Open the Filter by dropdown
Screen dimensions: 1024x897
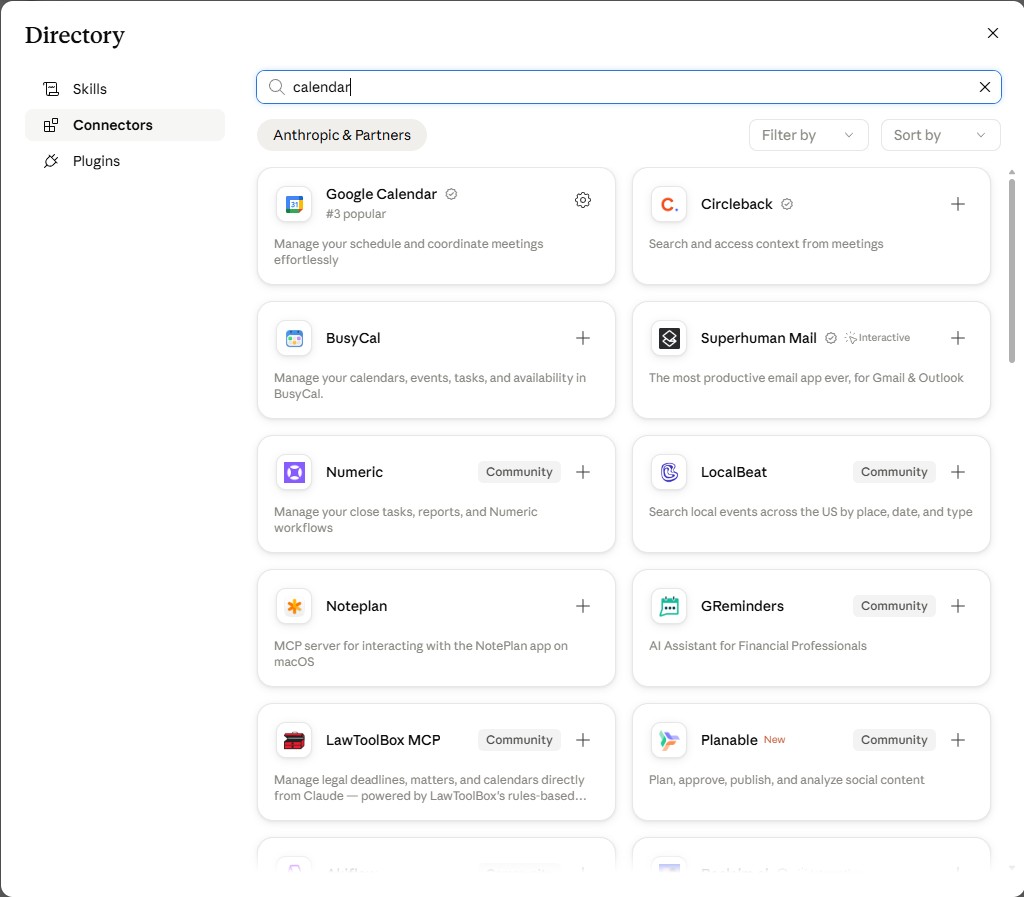[x=808, y=135]
